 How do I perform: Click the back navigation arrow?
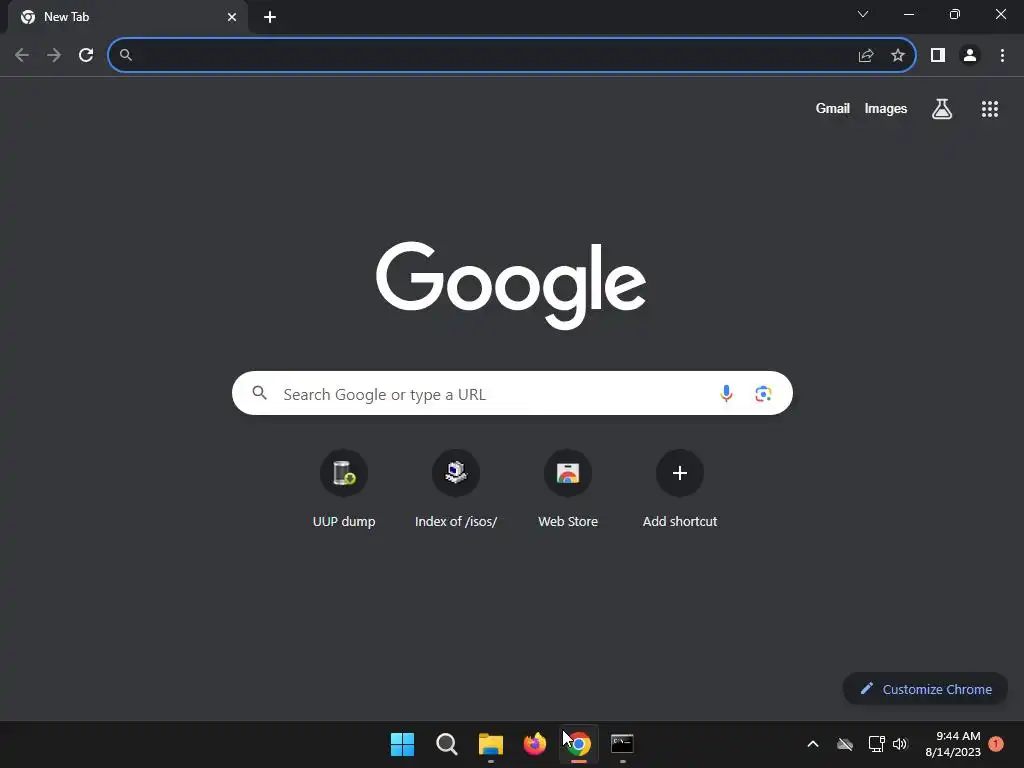pos(22,55)
